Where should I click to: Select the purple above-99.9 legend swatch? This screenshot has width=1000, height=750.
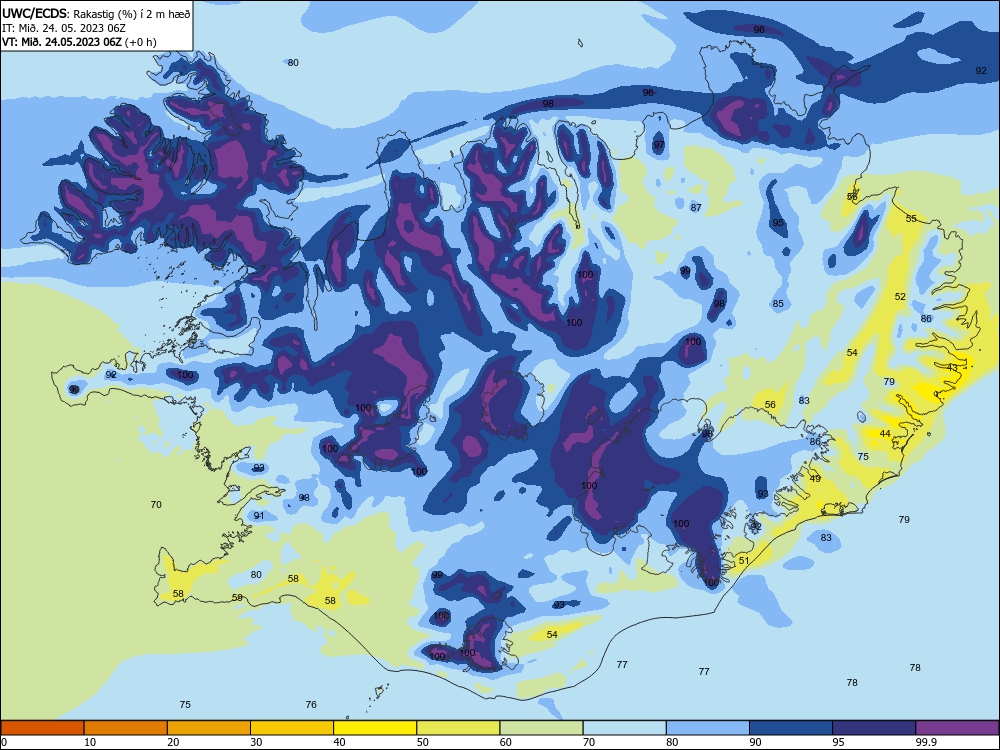pyautogui.click(x=957, y=728)
